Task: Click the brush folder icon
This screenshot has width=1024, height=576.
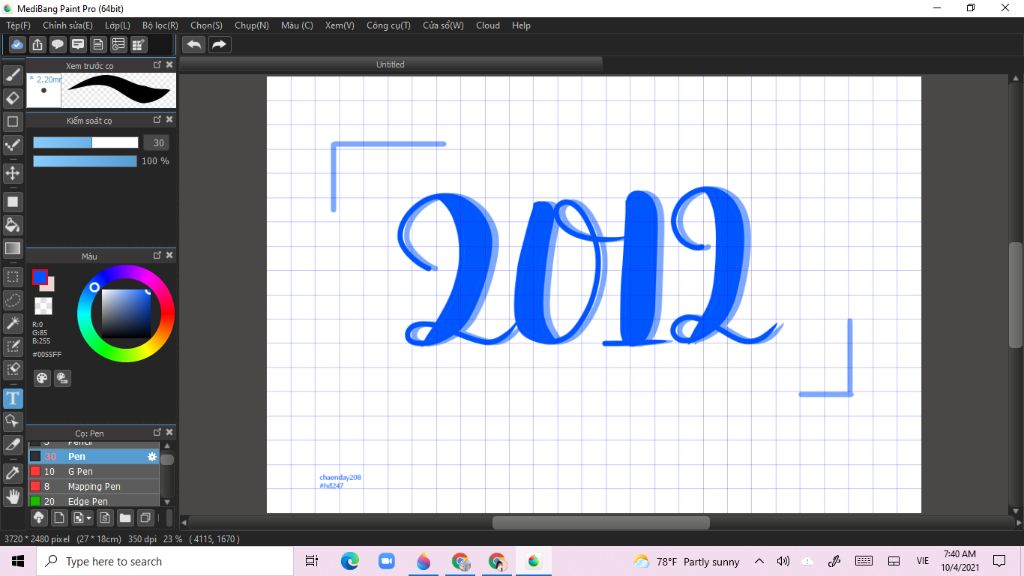Action: click(x=125, y=518)
